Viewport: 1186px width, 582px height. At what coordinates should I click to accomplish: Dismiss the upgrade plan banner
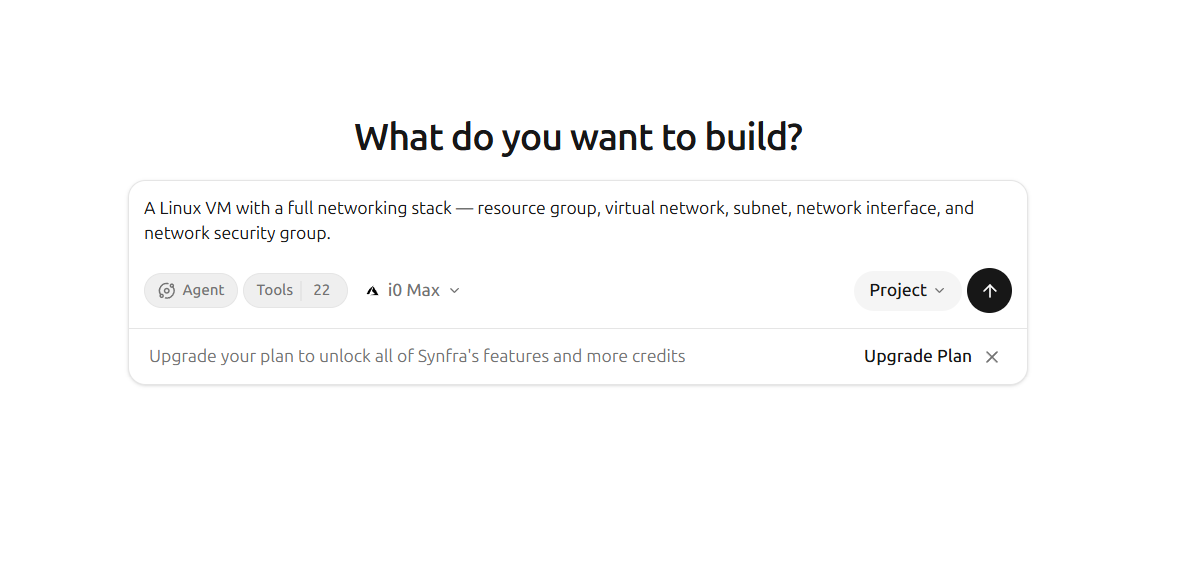point(992,356)
